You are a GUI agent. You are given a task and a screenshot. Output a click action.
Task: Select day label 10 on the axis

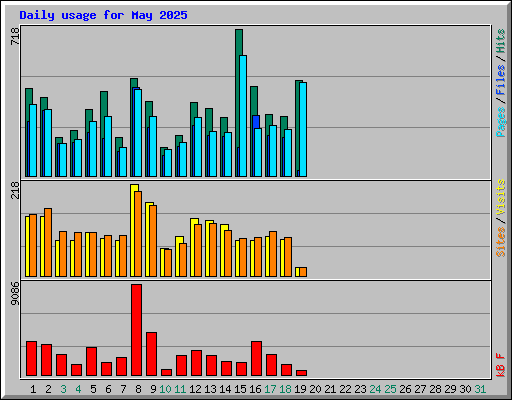[x=165, y=389]
